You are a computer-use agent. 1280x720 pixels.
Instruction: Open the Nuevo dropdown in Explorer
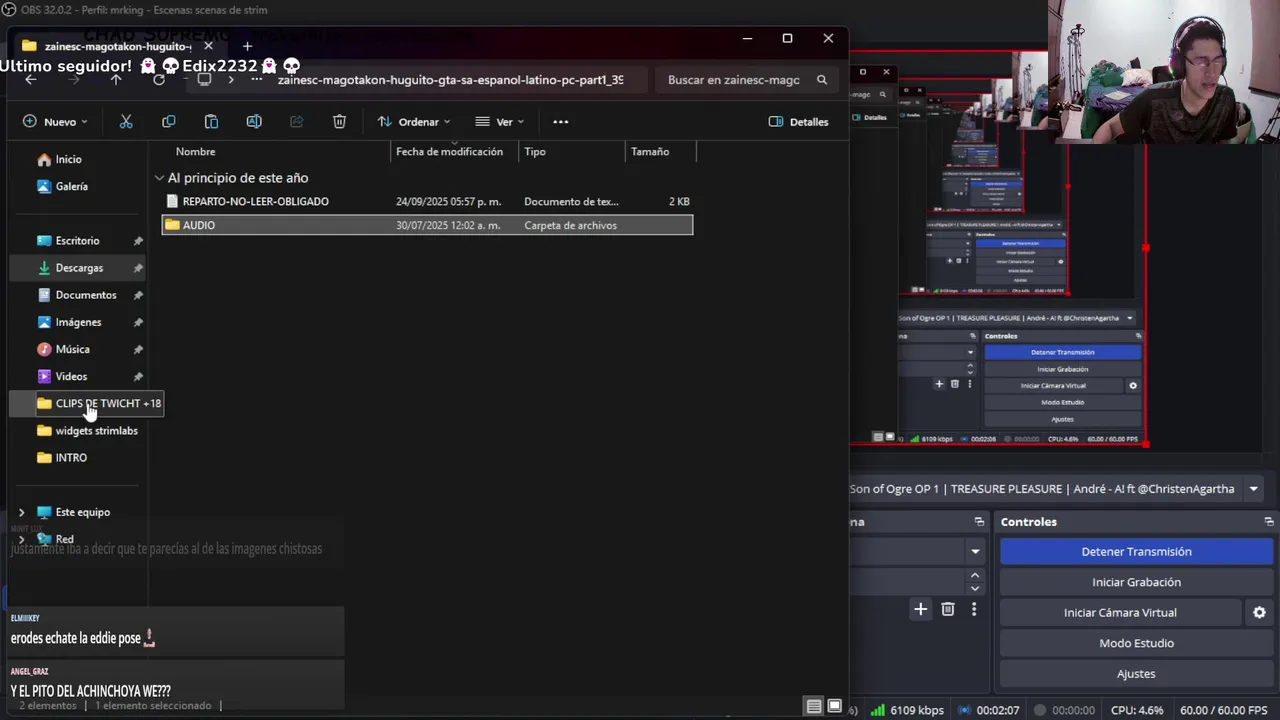click(x=55, y=122)
